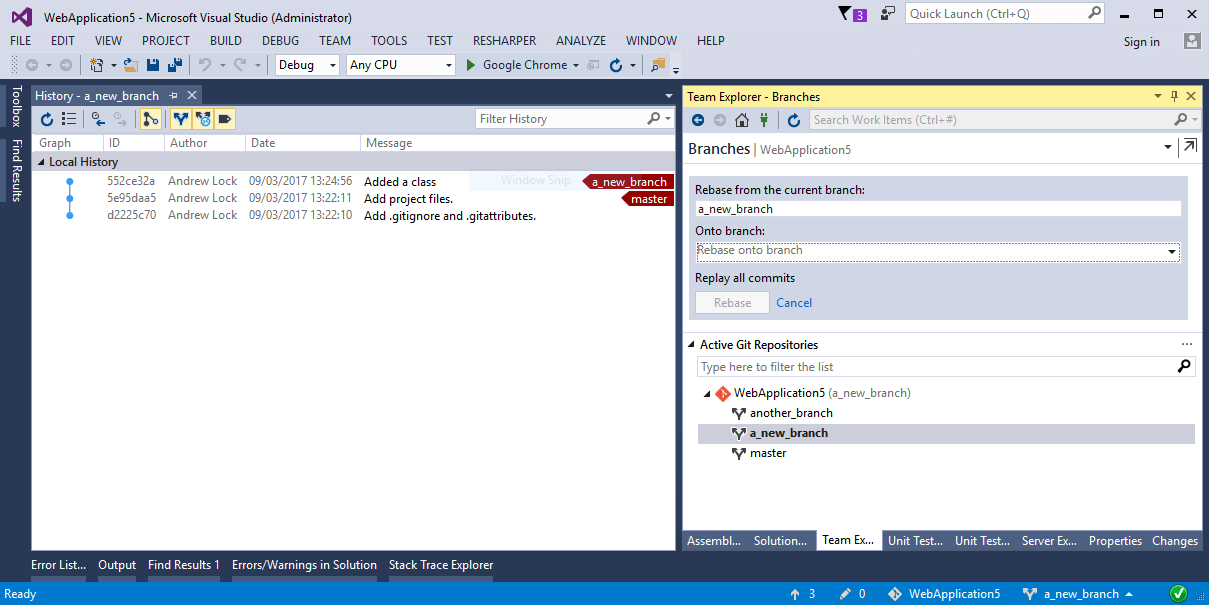Open the Onto branch dropdown

pyautogui.click(x=1171, y=252)
